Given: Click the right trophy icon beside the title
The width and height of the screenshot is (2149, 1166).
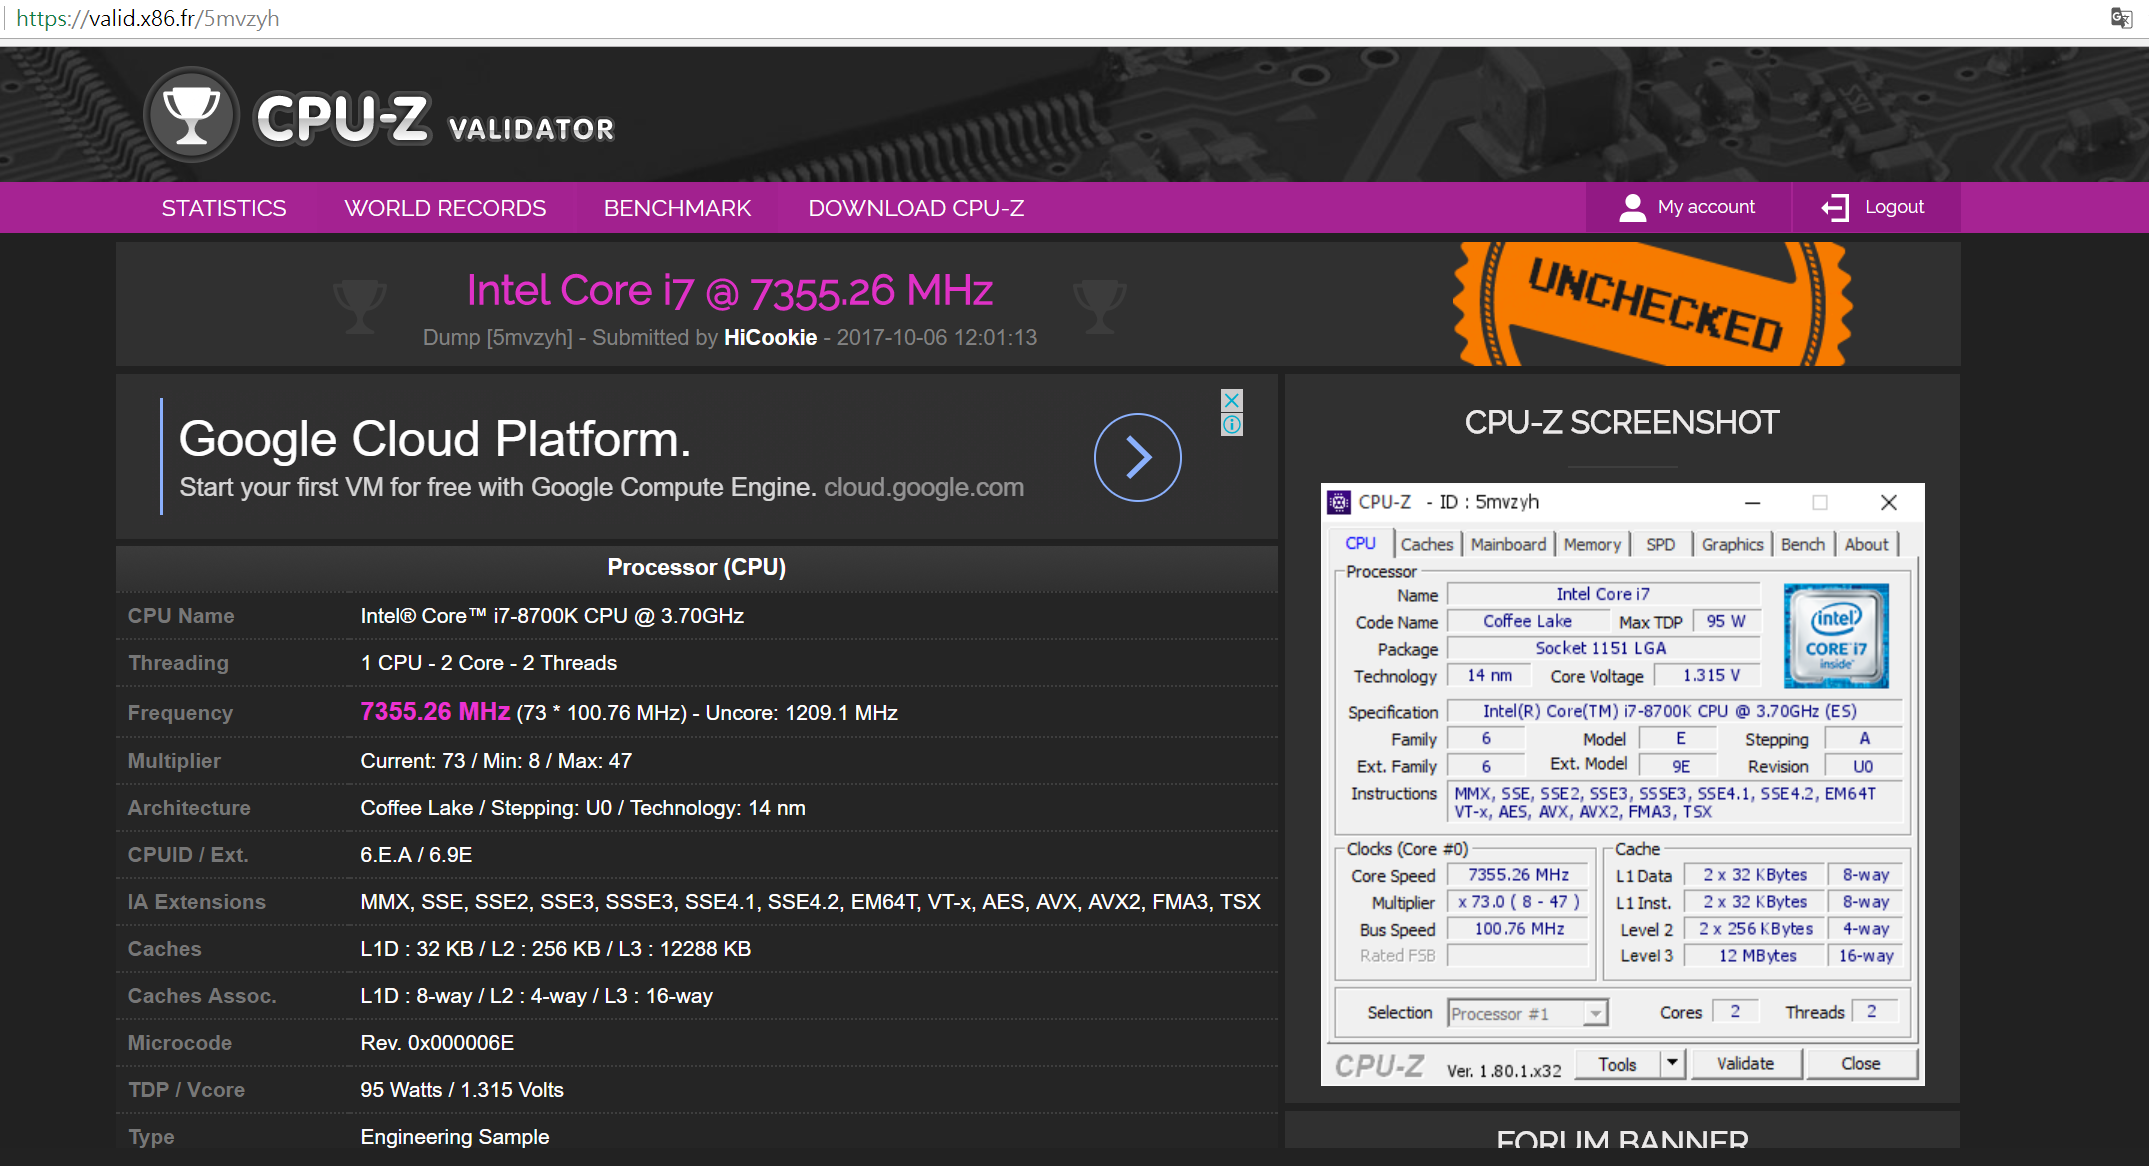Looking at the screenshot, I should pyautogui.click(x=1099, y=306).
